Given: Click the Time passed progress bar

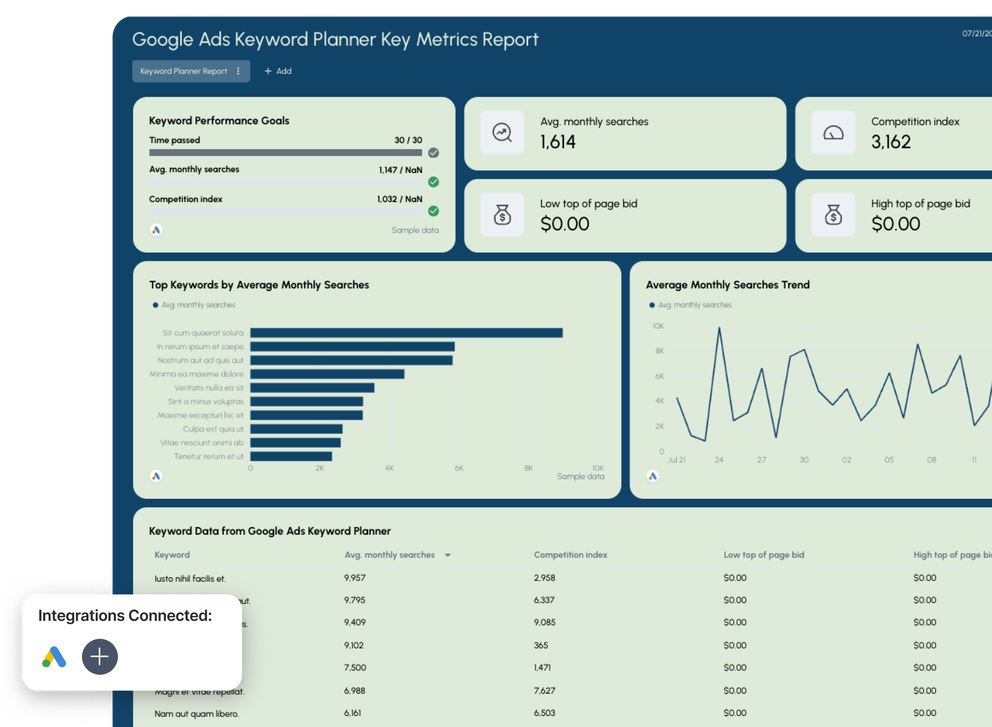Looking at the screenshot, I should pyautogui.click(x=285, y=152).
